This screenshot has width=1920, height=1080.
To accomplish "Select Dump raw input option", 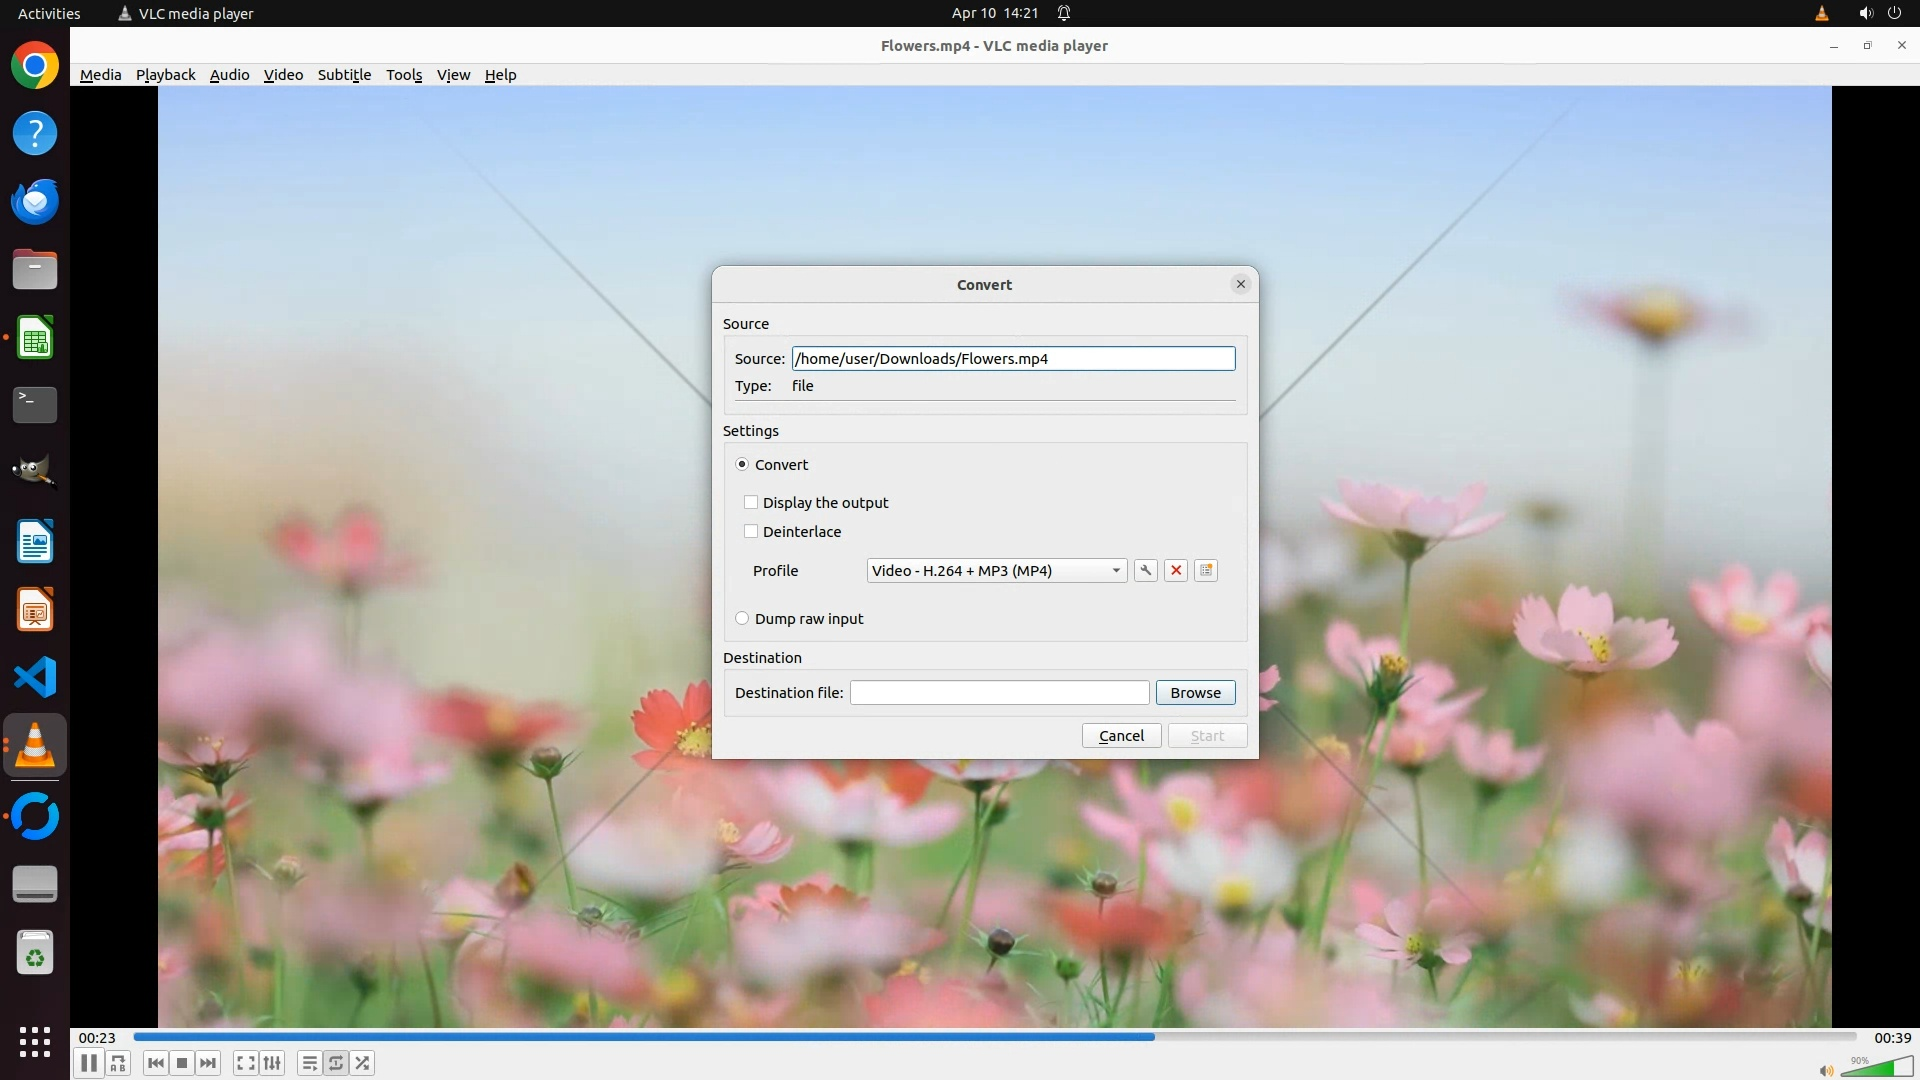I will coord(742,618).
